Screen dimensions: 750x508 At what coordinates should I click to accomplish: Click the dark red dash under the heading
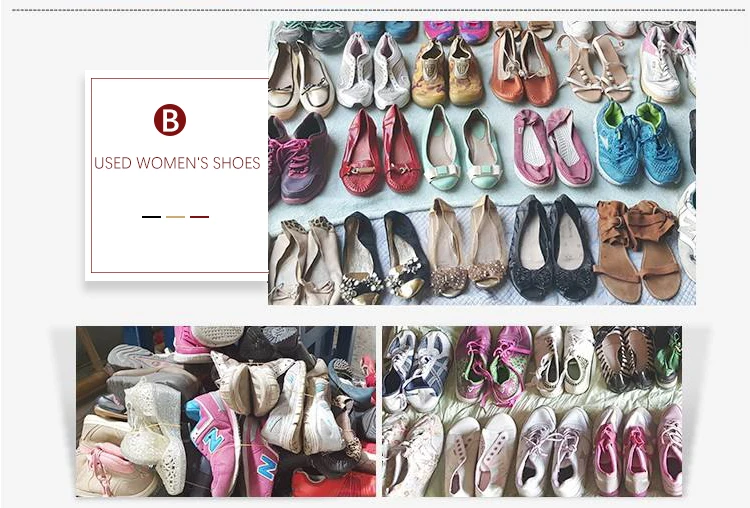pos(199,217)
